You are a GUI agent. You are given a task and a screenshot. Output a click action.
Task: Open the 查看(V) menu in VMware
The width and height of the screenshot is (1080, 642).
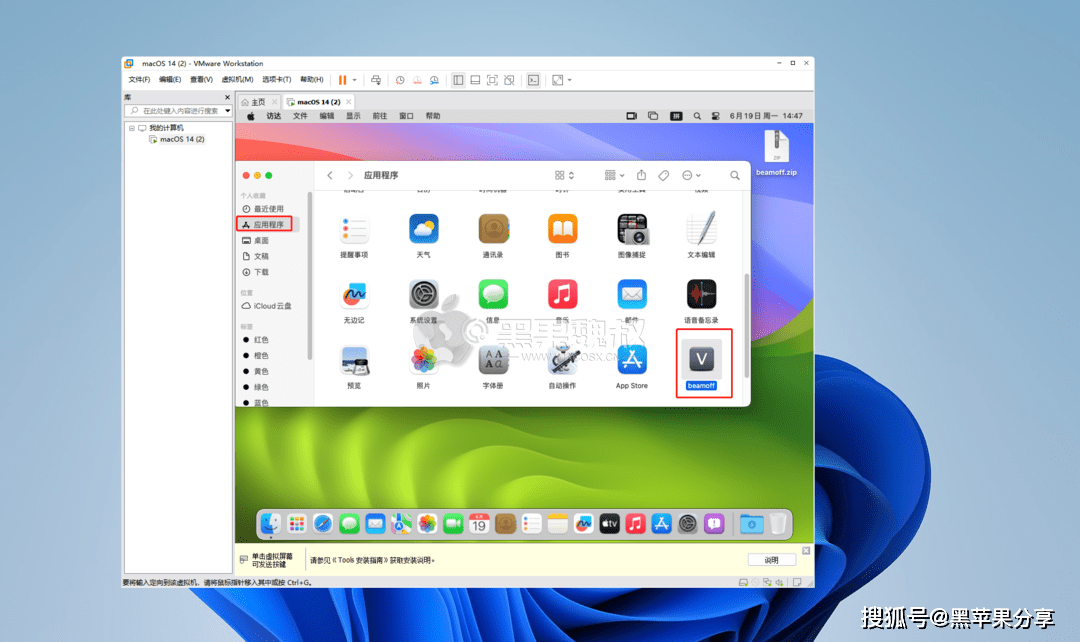(x=201, y=80)
